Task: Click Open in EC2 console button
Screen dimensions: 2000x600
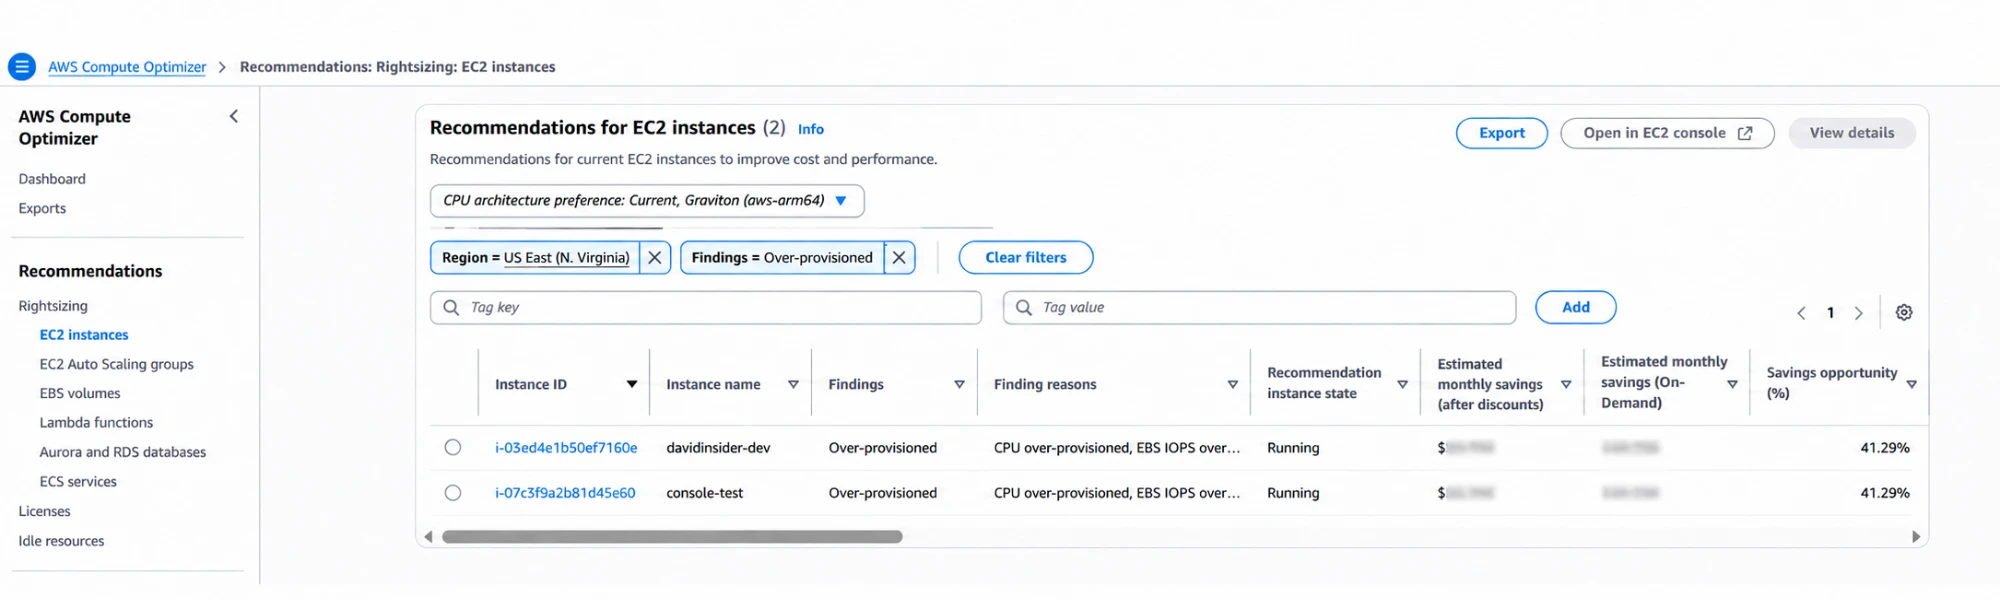Action: (x=1667, y=133)
